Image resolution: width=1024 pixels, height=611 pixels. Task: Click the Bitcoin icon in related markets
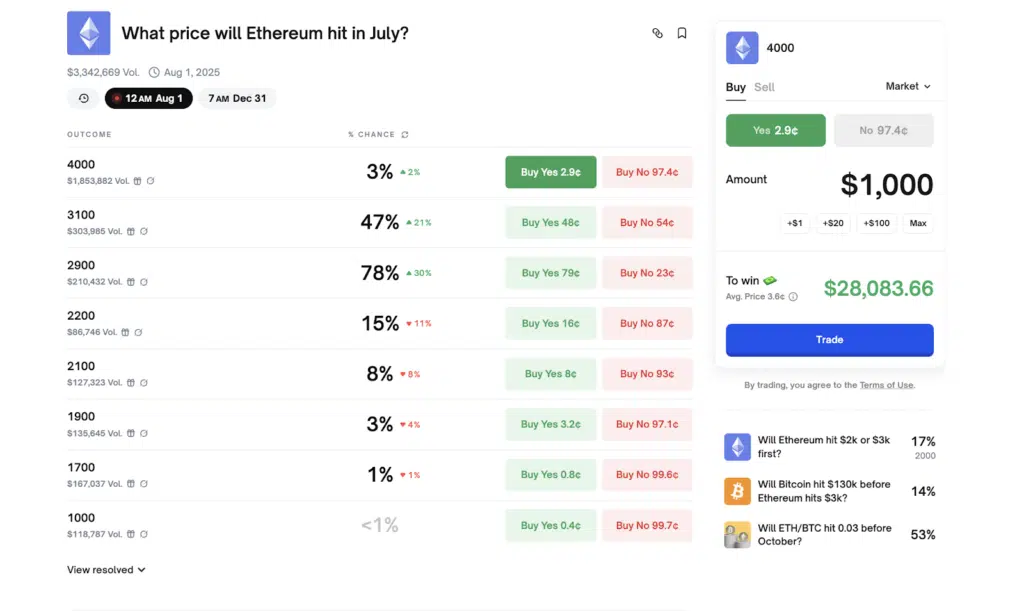pos(737,491)
